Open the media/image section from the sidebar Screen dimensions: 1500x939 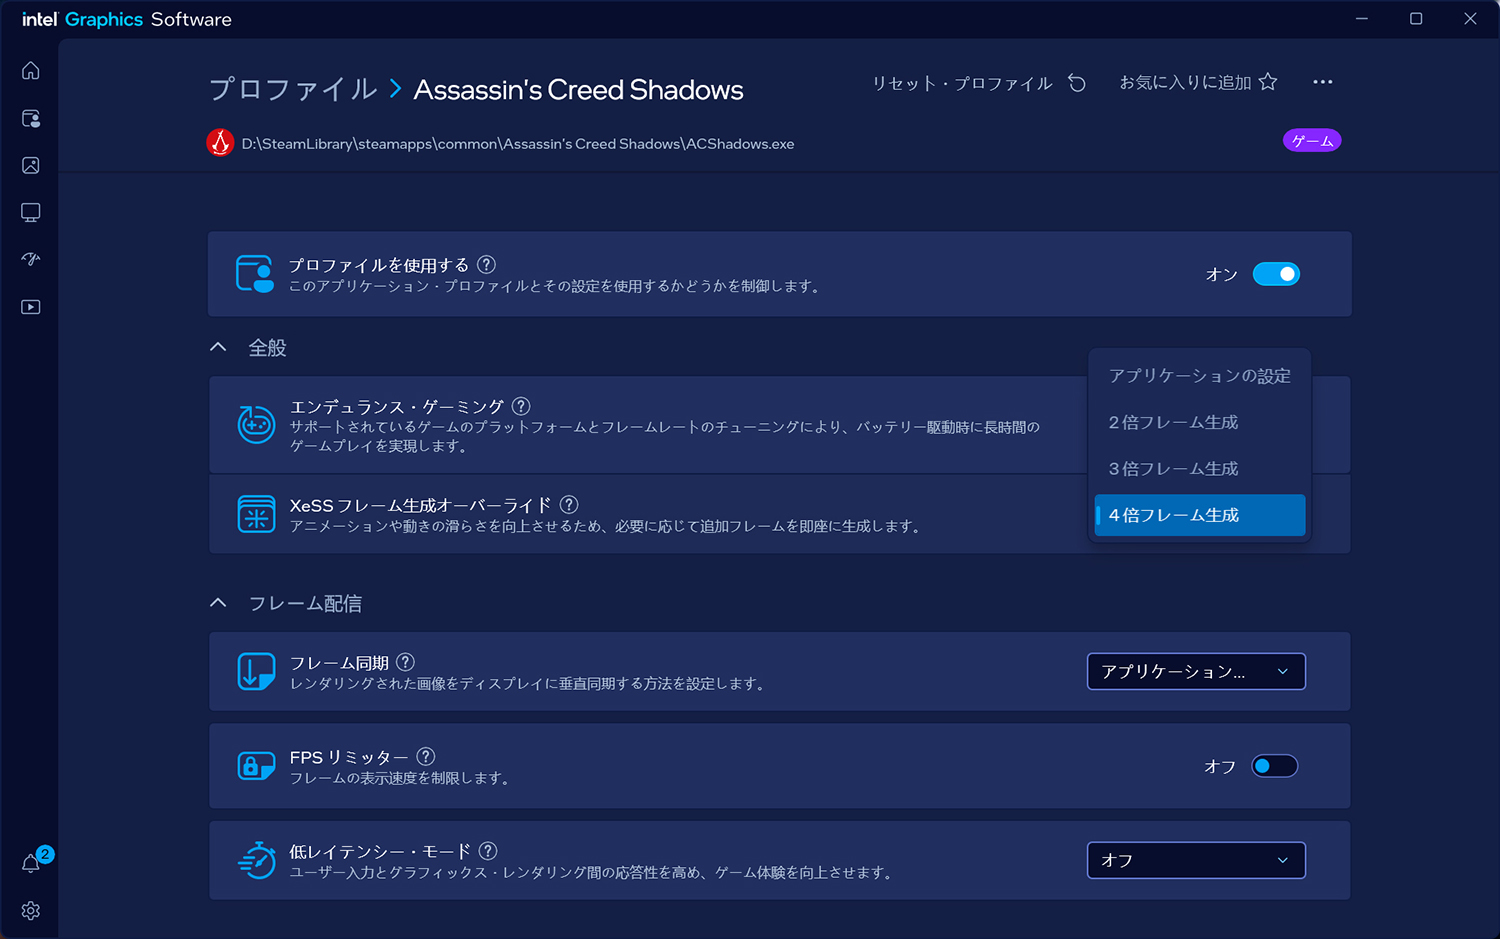click(x=30, y=165)
